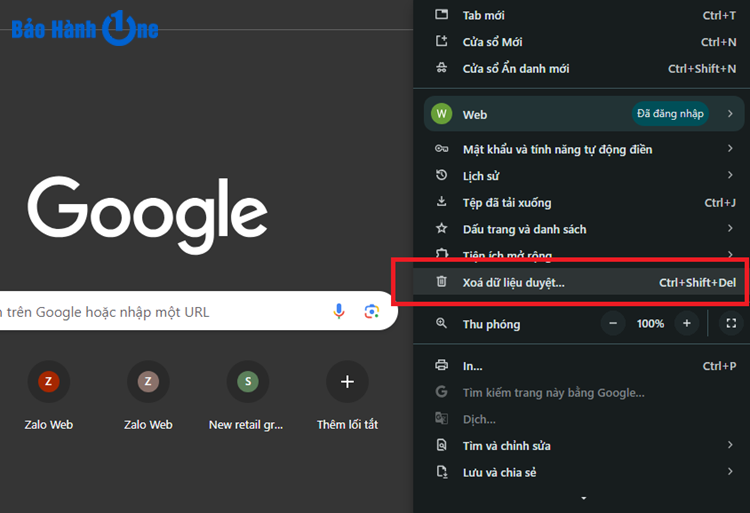Click Tìm kiếm trang này bằng Google...
The height and width of the screenshot is (513, 750).
point(581,393)
